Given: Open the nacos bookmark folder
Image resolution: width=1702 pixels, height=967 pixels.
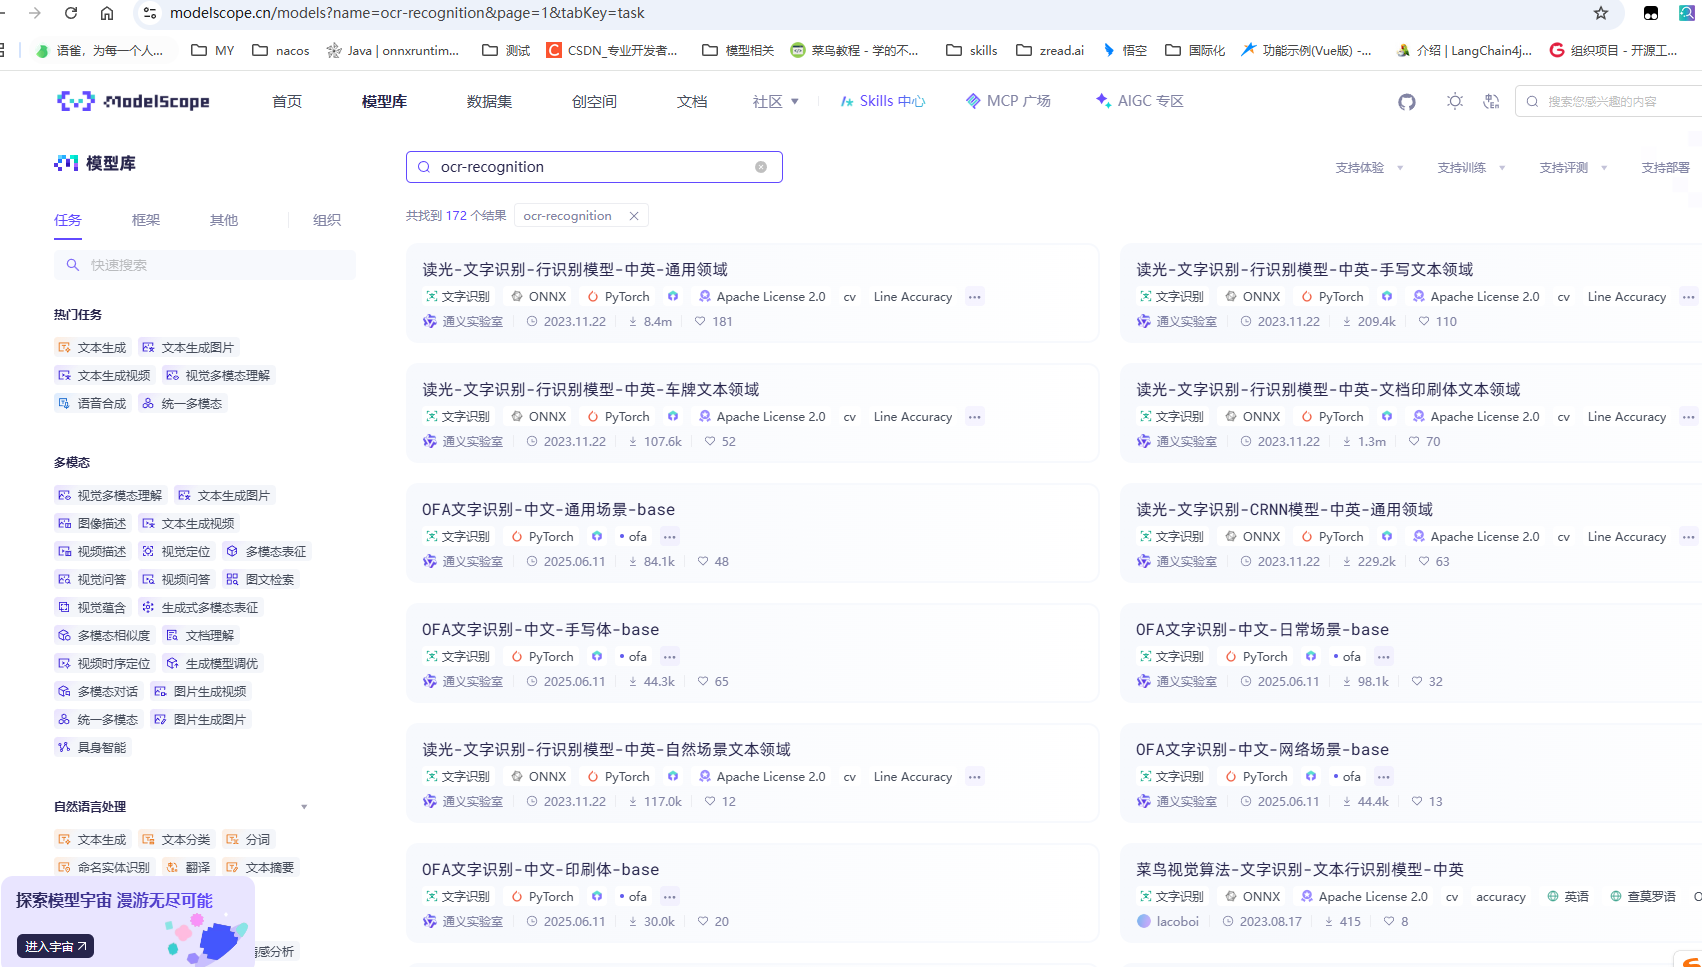Looking at the screenshot, I should pyautogui.click(x=281, y=50).
